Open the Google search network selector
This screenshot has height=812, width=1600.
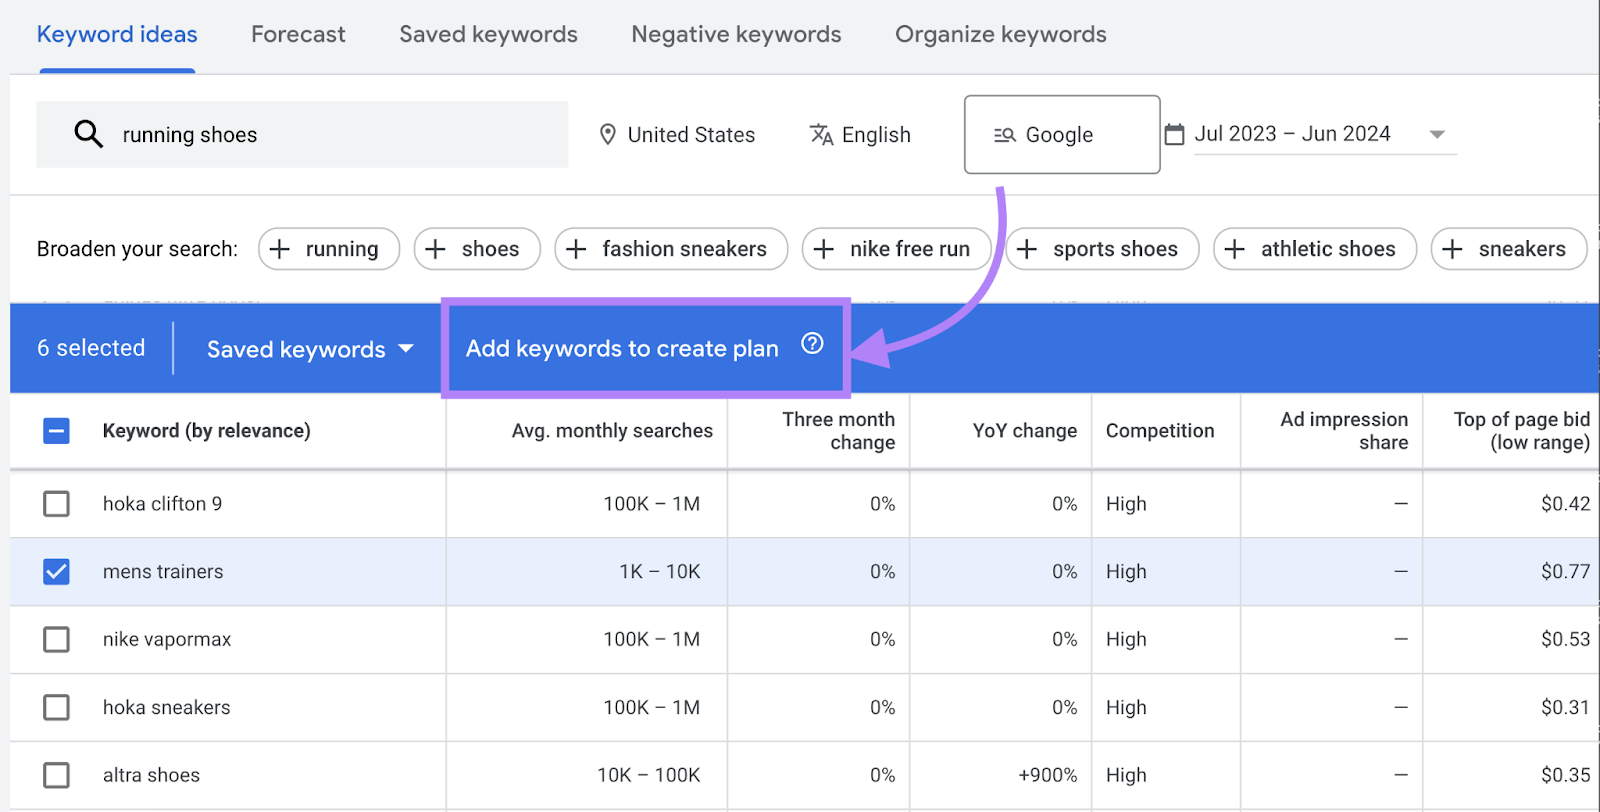pyautogui.click(x=1062, y=134)
